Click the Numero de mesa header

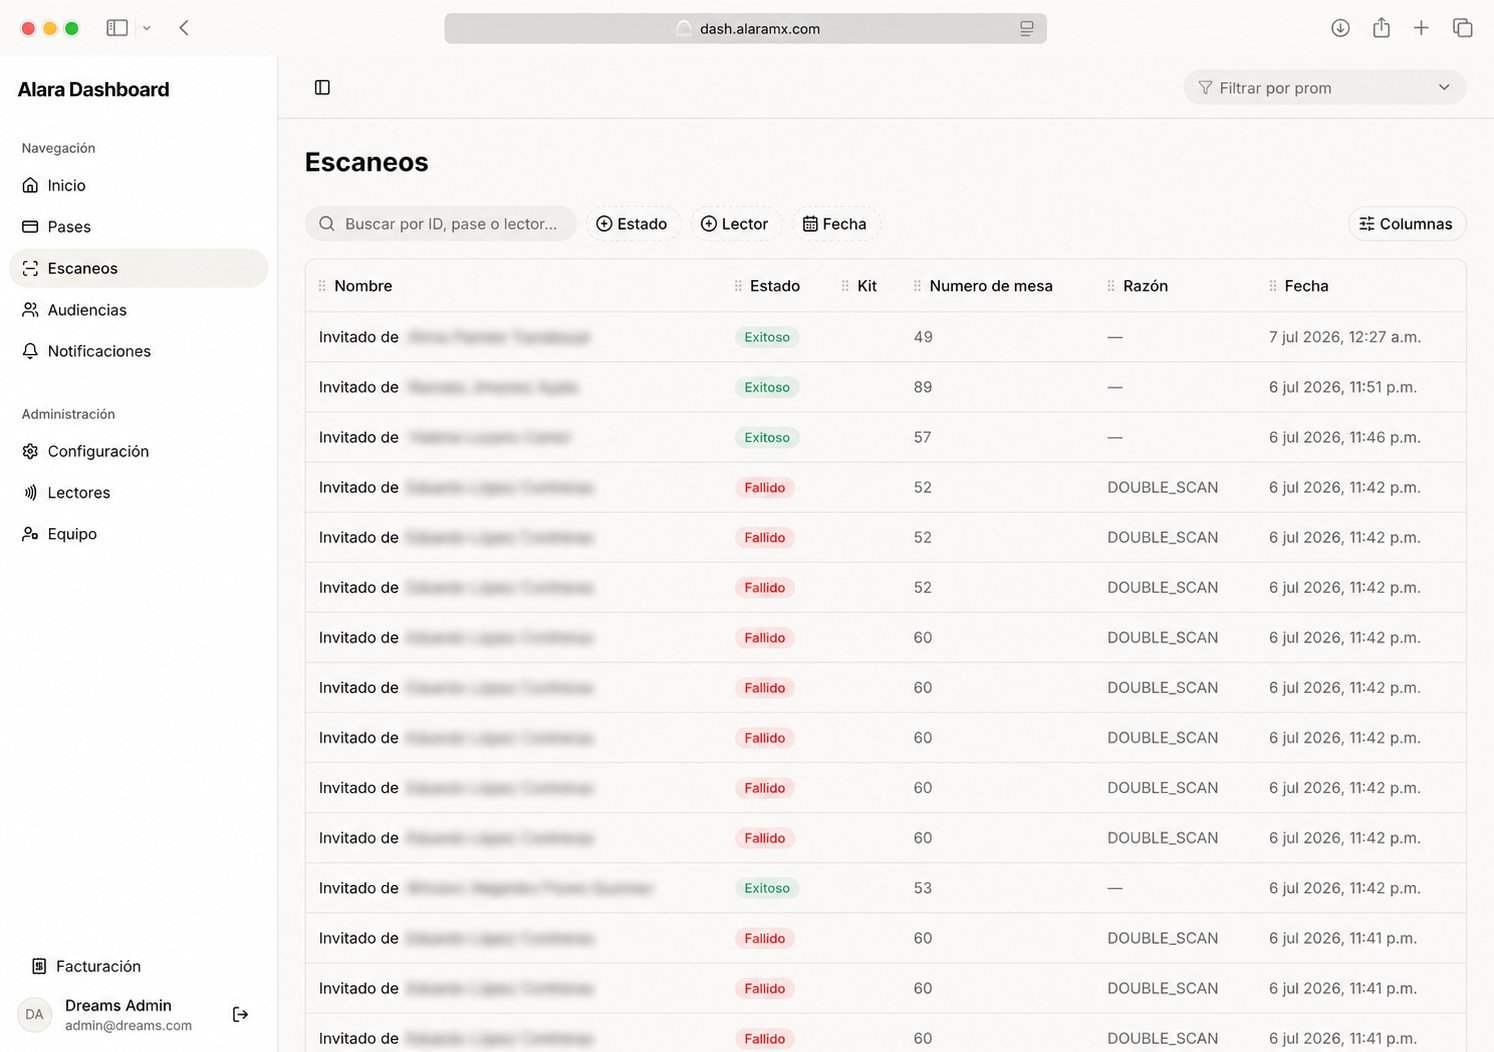(991, 286)
